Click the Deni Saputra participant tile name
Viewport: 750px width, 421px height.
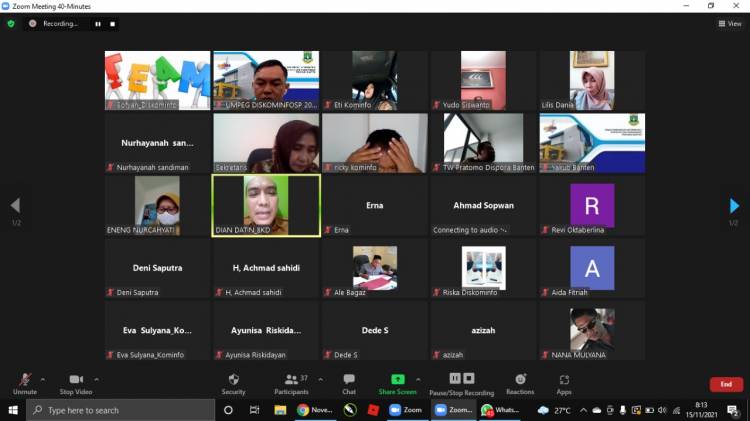[x=157, y=268]
